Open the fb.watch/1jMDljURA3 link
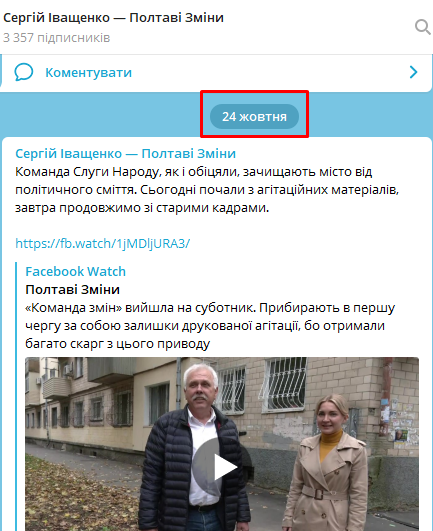The image size is (433, 531). pos(103,243)
